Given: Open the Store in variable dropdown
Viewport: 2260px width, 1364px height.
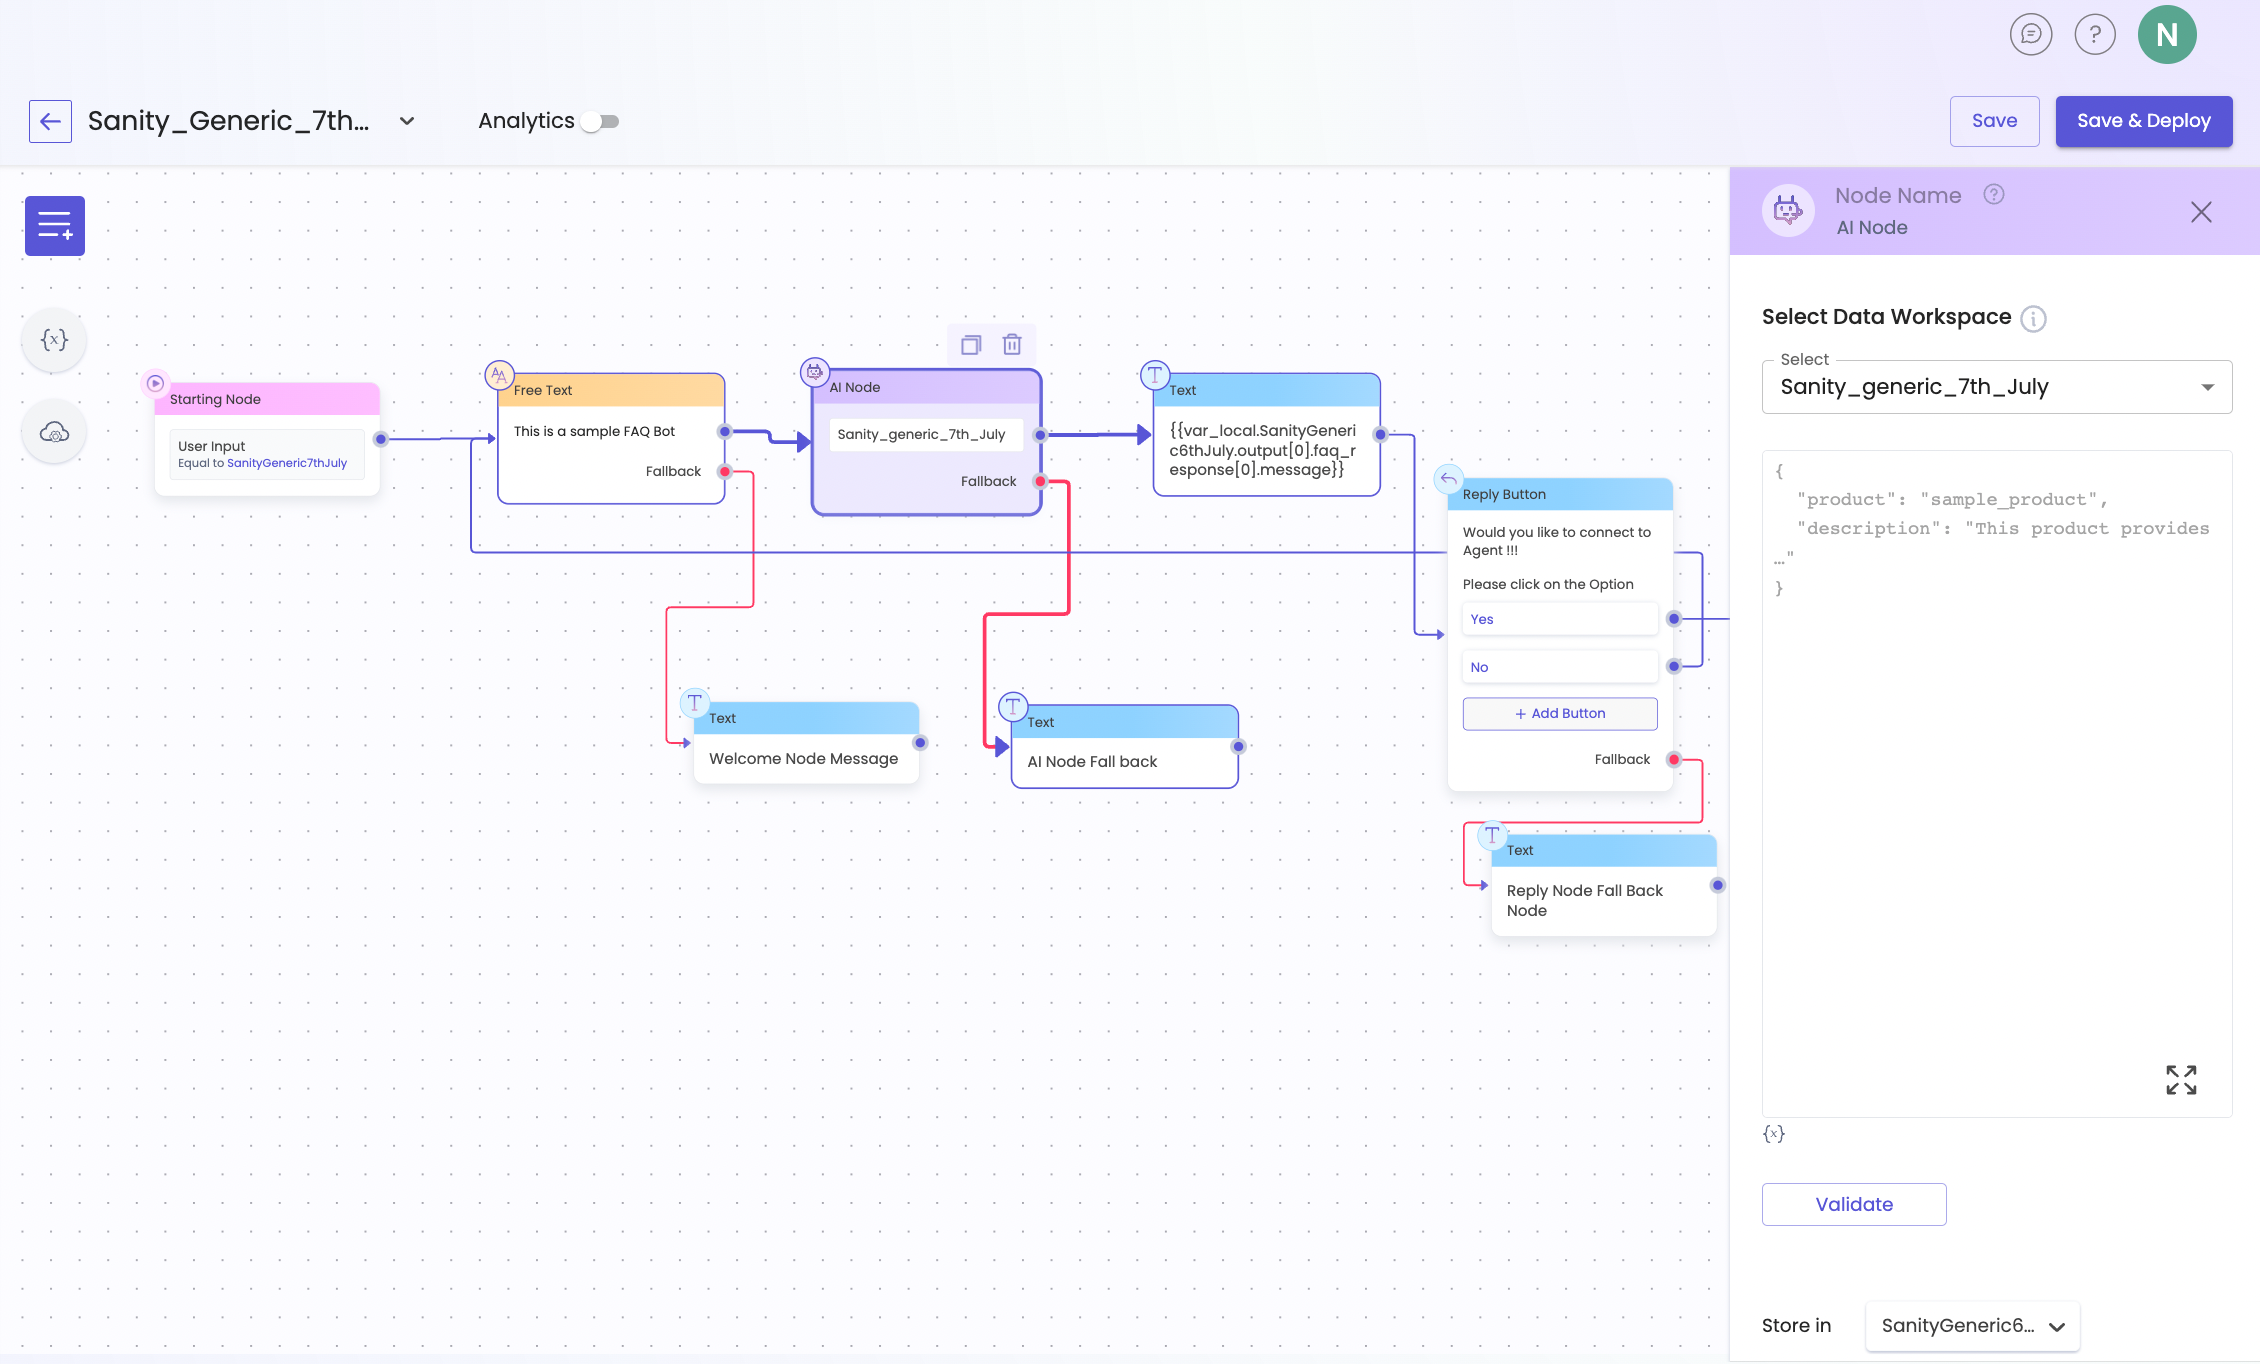Looking at the screenshot, I should pos(1972,1326).
